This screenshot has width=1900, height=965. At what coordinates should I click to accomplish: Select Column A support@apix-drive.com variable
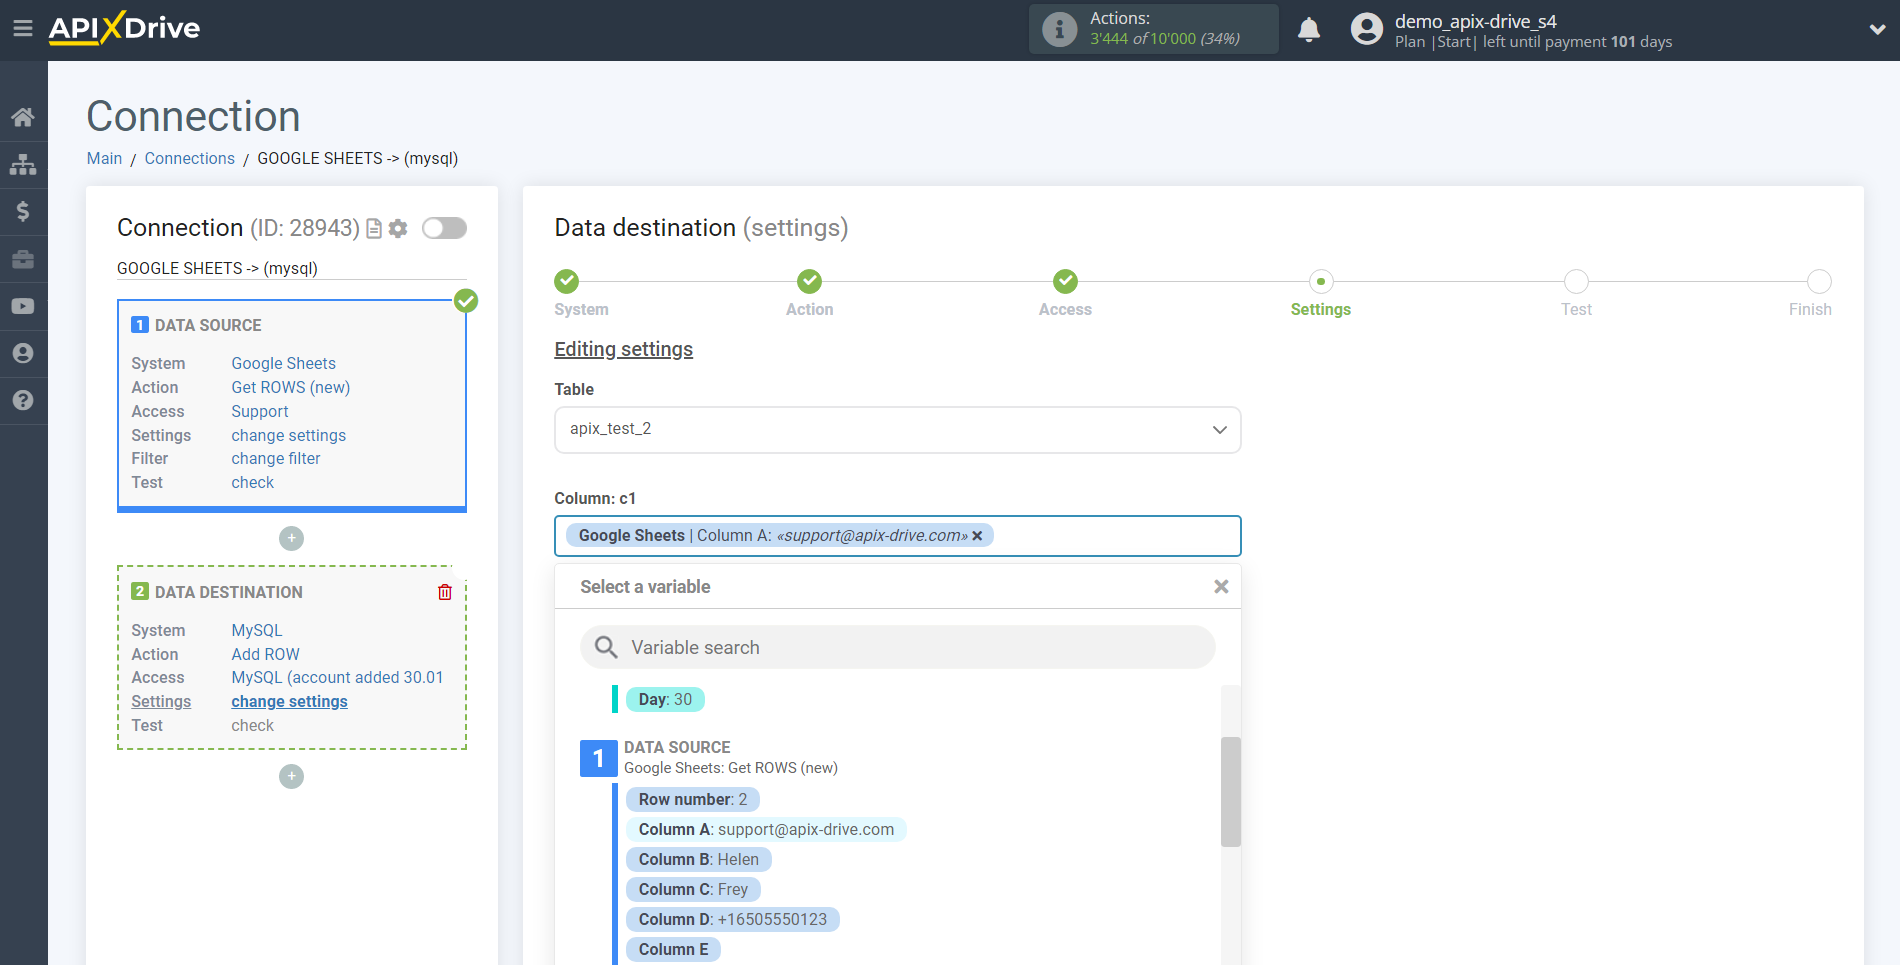(766, 829)
